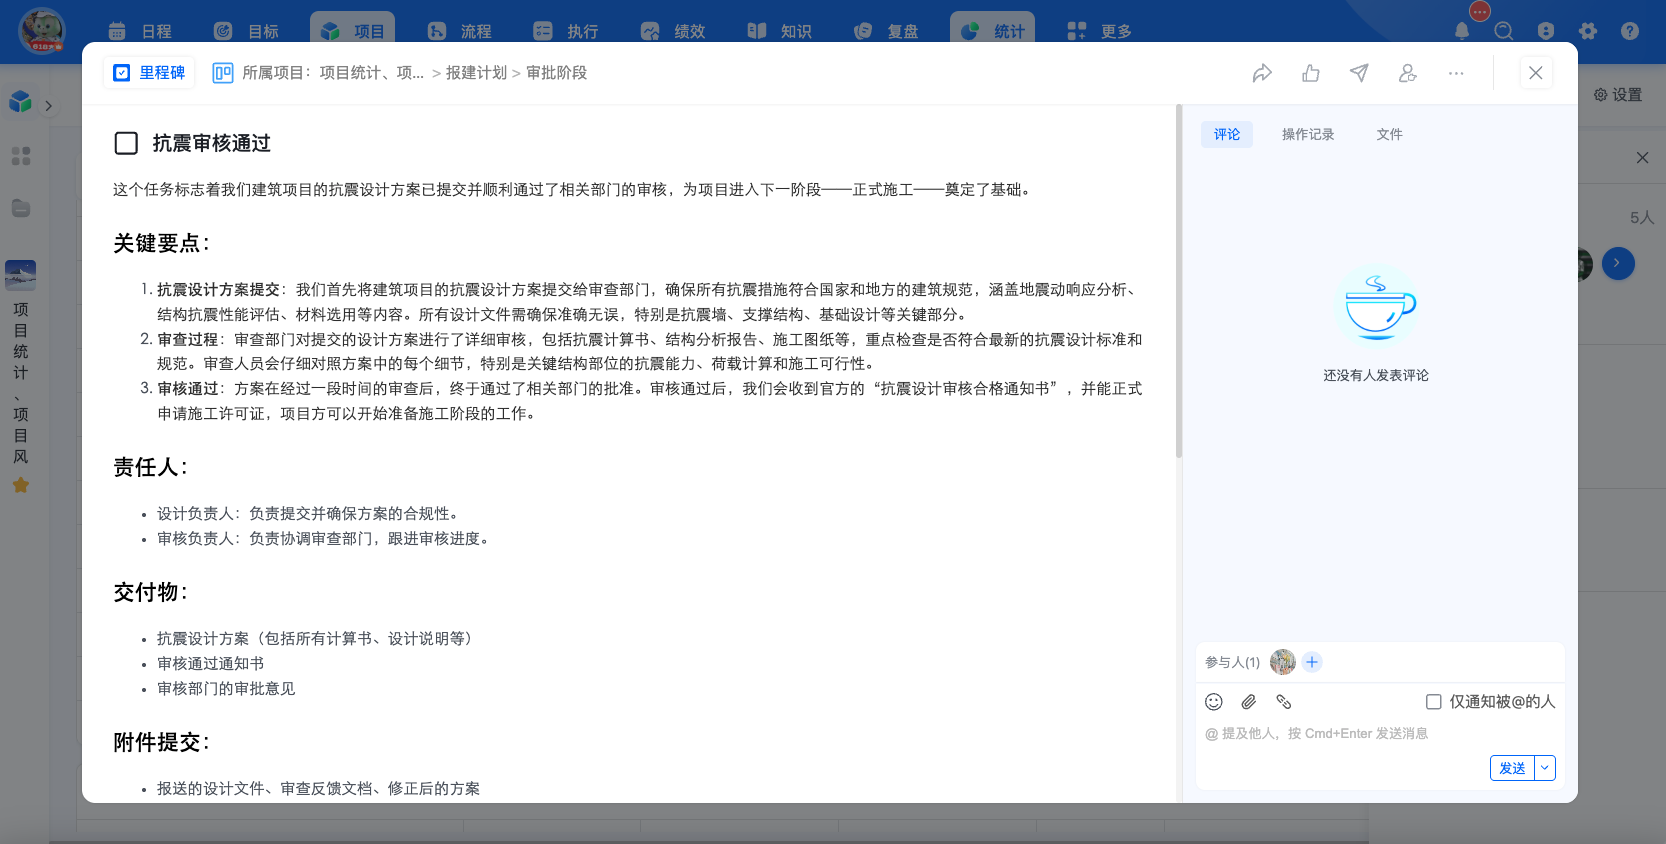Click the share arrow icon in header
Image resolution: width=1666 pixels, height=844 pixels.
1262,73
